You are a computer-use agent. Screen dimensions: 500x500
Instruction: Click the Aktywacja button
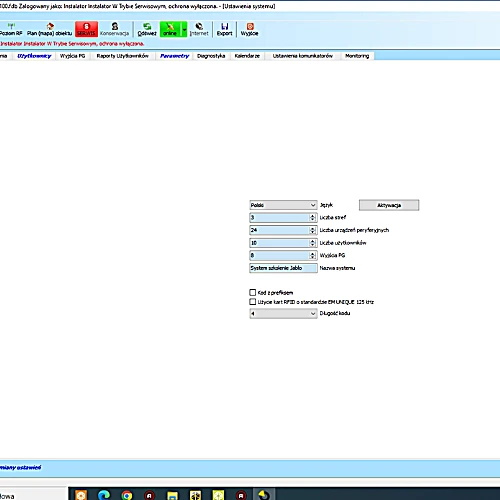click(x=389, y=205)
